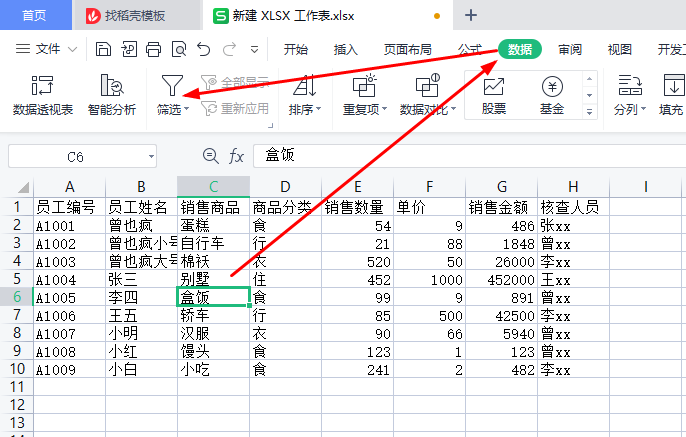
Task: Click cell with value 452000
Action: (502, 279)
